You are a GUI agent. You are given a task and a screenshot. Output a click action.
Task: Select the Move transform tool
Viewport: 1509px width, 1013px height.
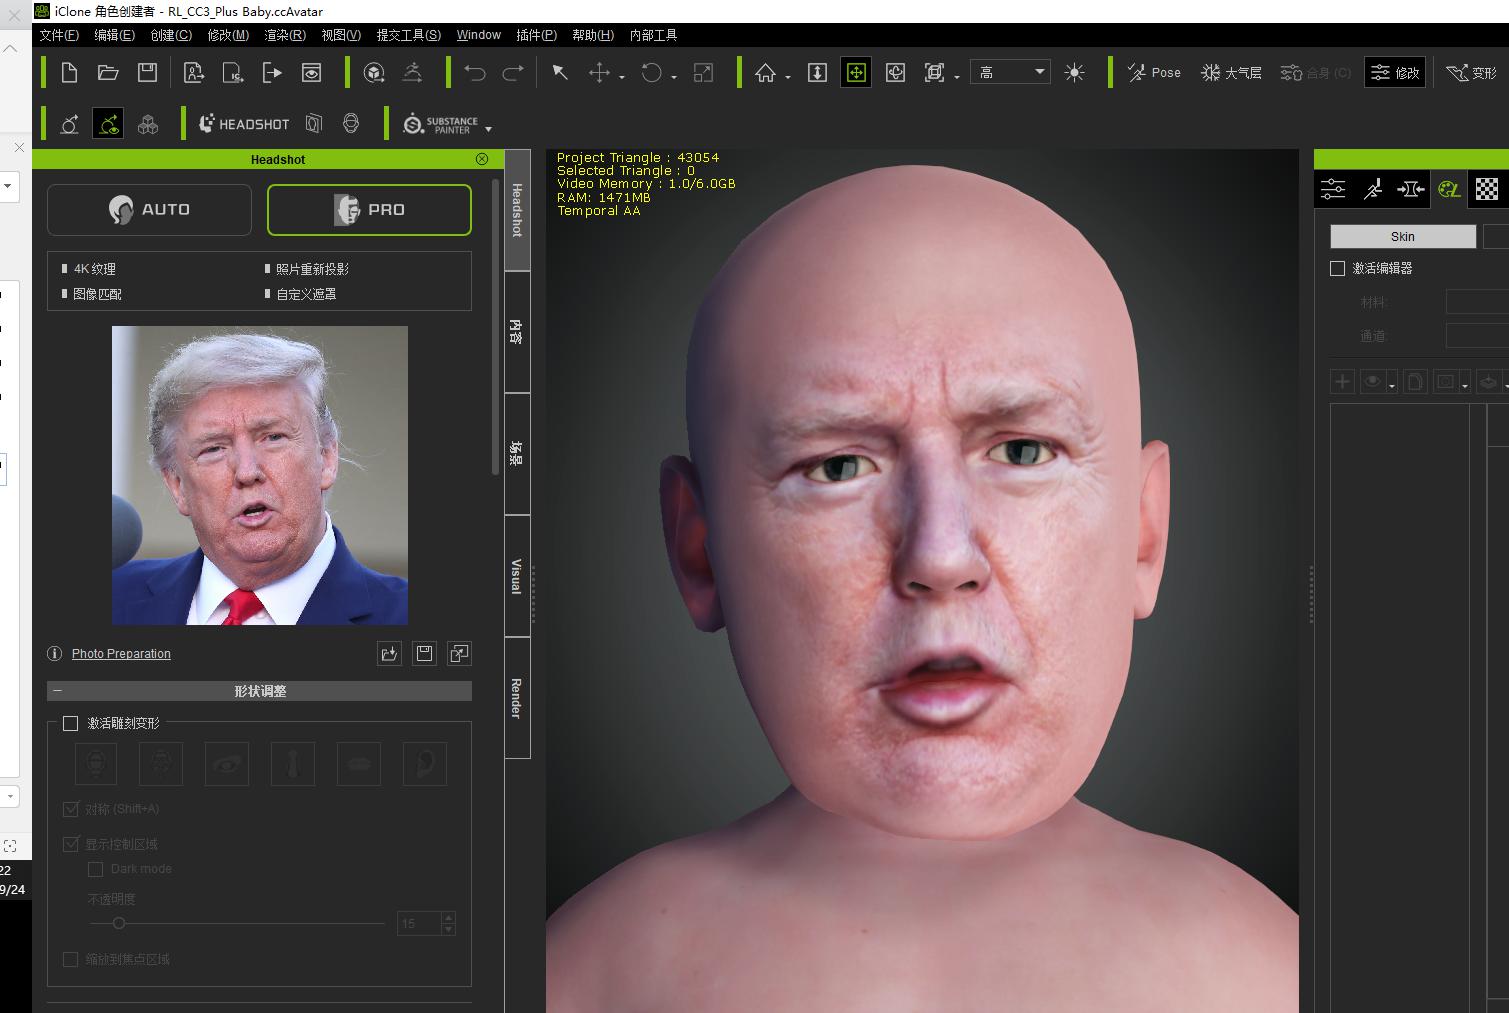tap(599, 72)
